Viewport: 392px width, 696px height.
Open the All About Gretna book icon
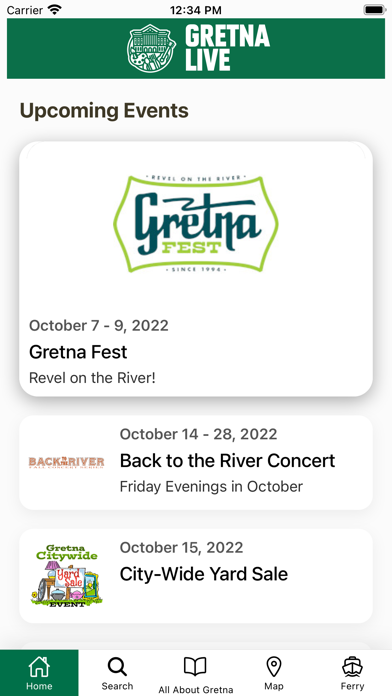[x=195, y=667]
